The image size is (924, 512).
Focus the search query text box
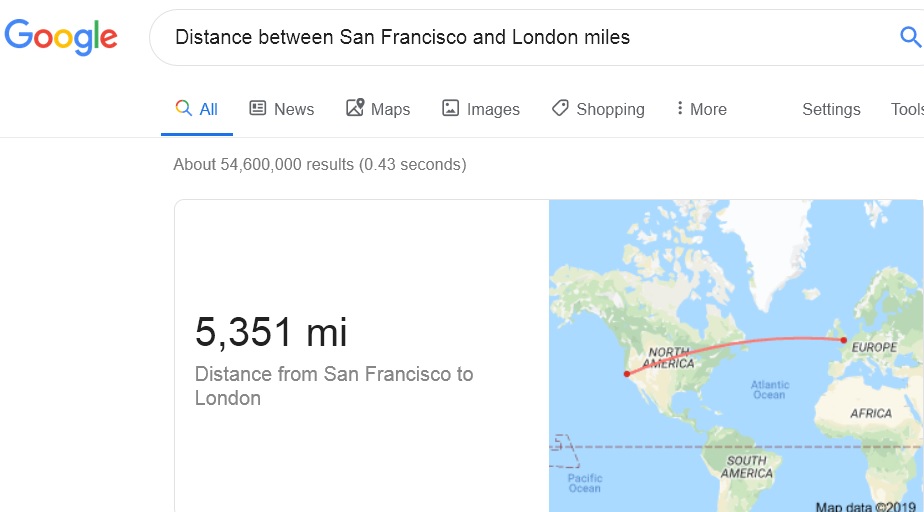coord(500,37)
